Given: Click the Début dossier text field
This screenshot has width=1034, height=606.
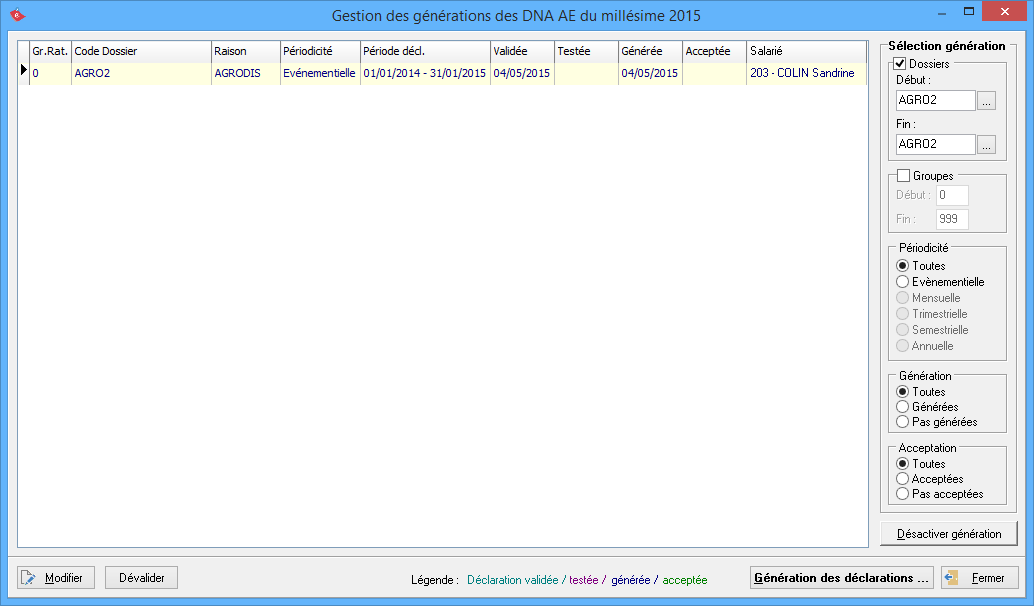Looking at the screenshot, I should (934, 101).
